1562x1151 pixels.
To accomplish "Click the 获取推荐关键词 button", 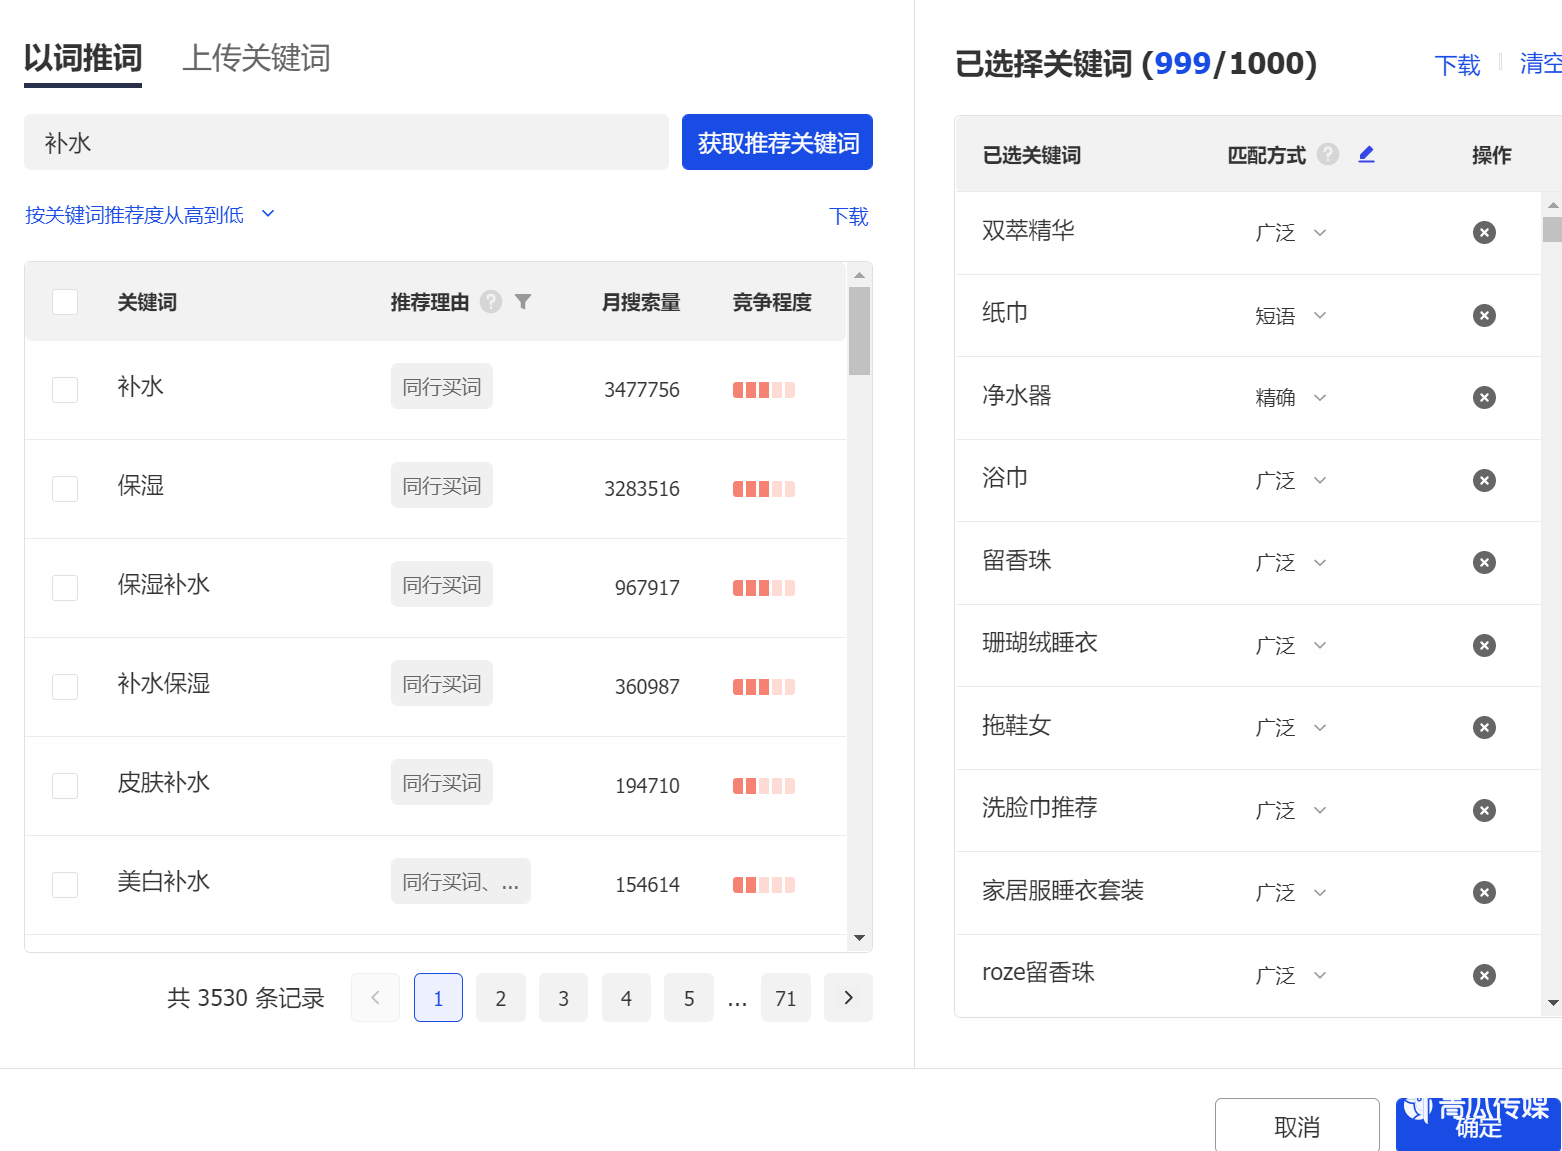I will tap(777, 142).
